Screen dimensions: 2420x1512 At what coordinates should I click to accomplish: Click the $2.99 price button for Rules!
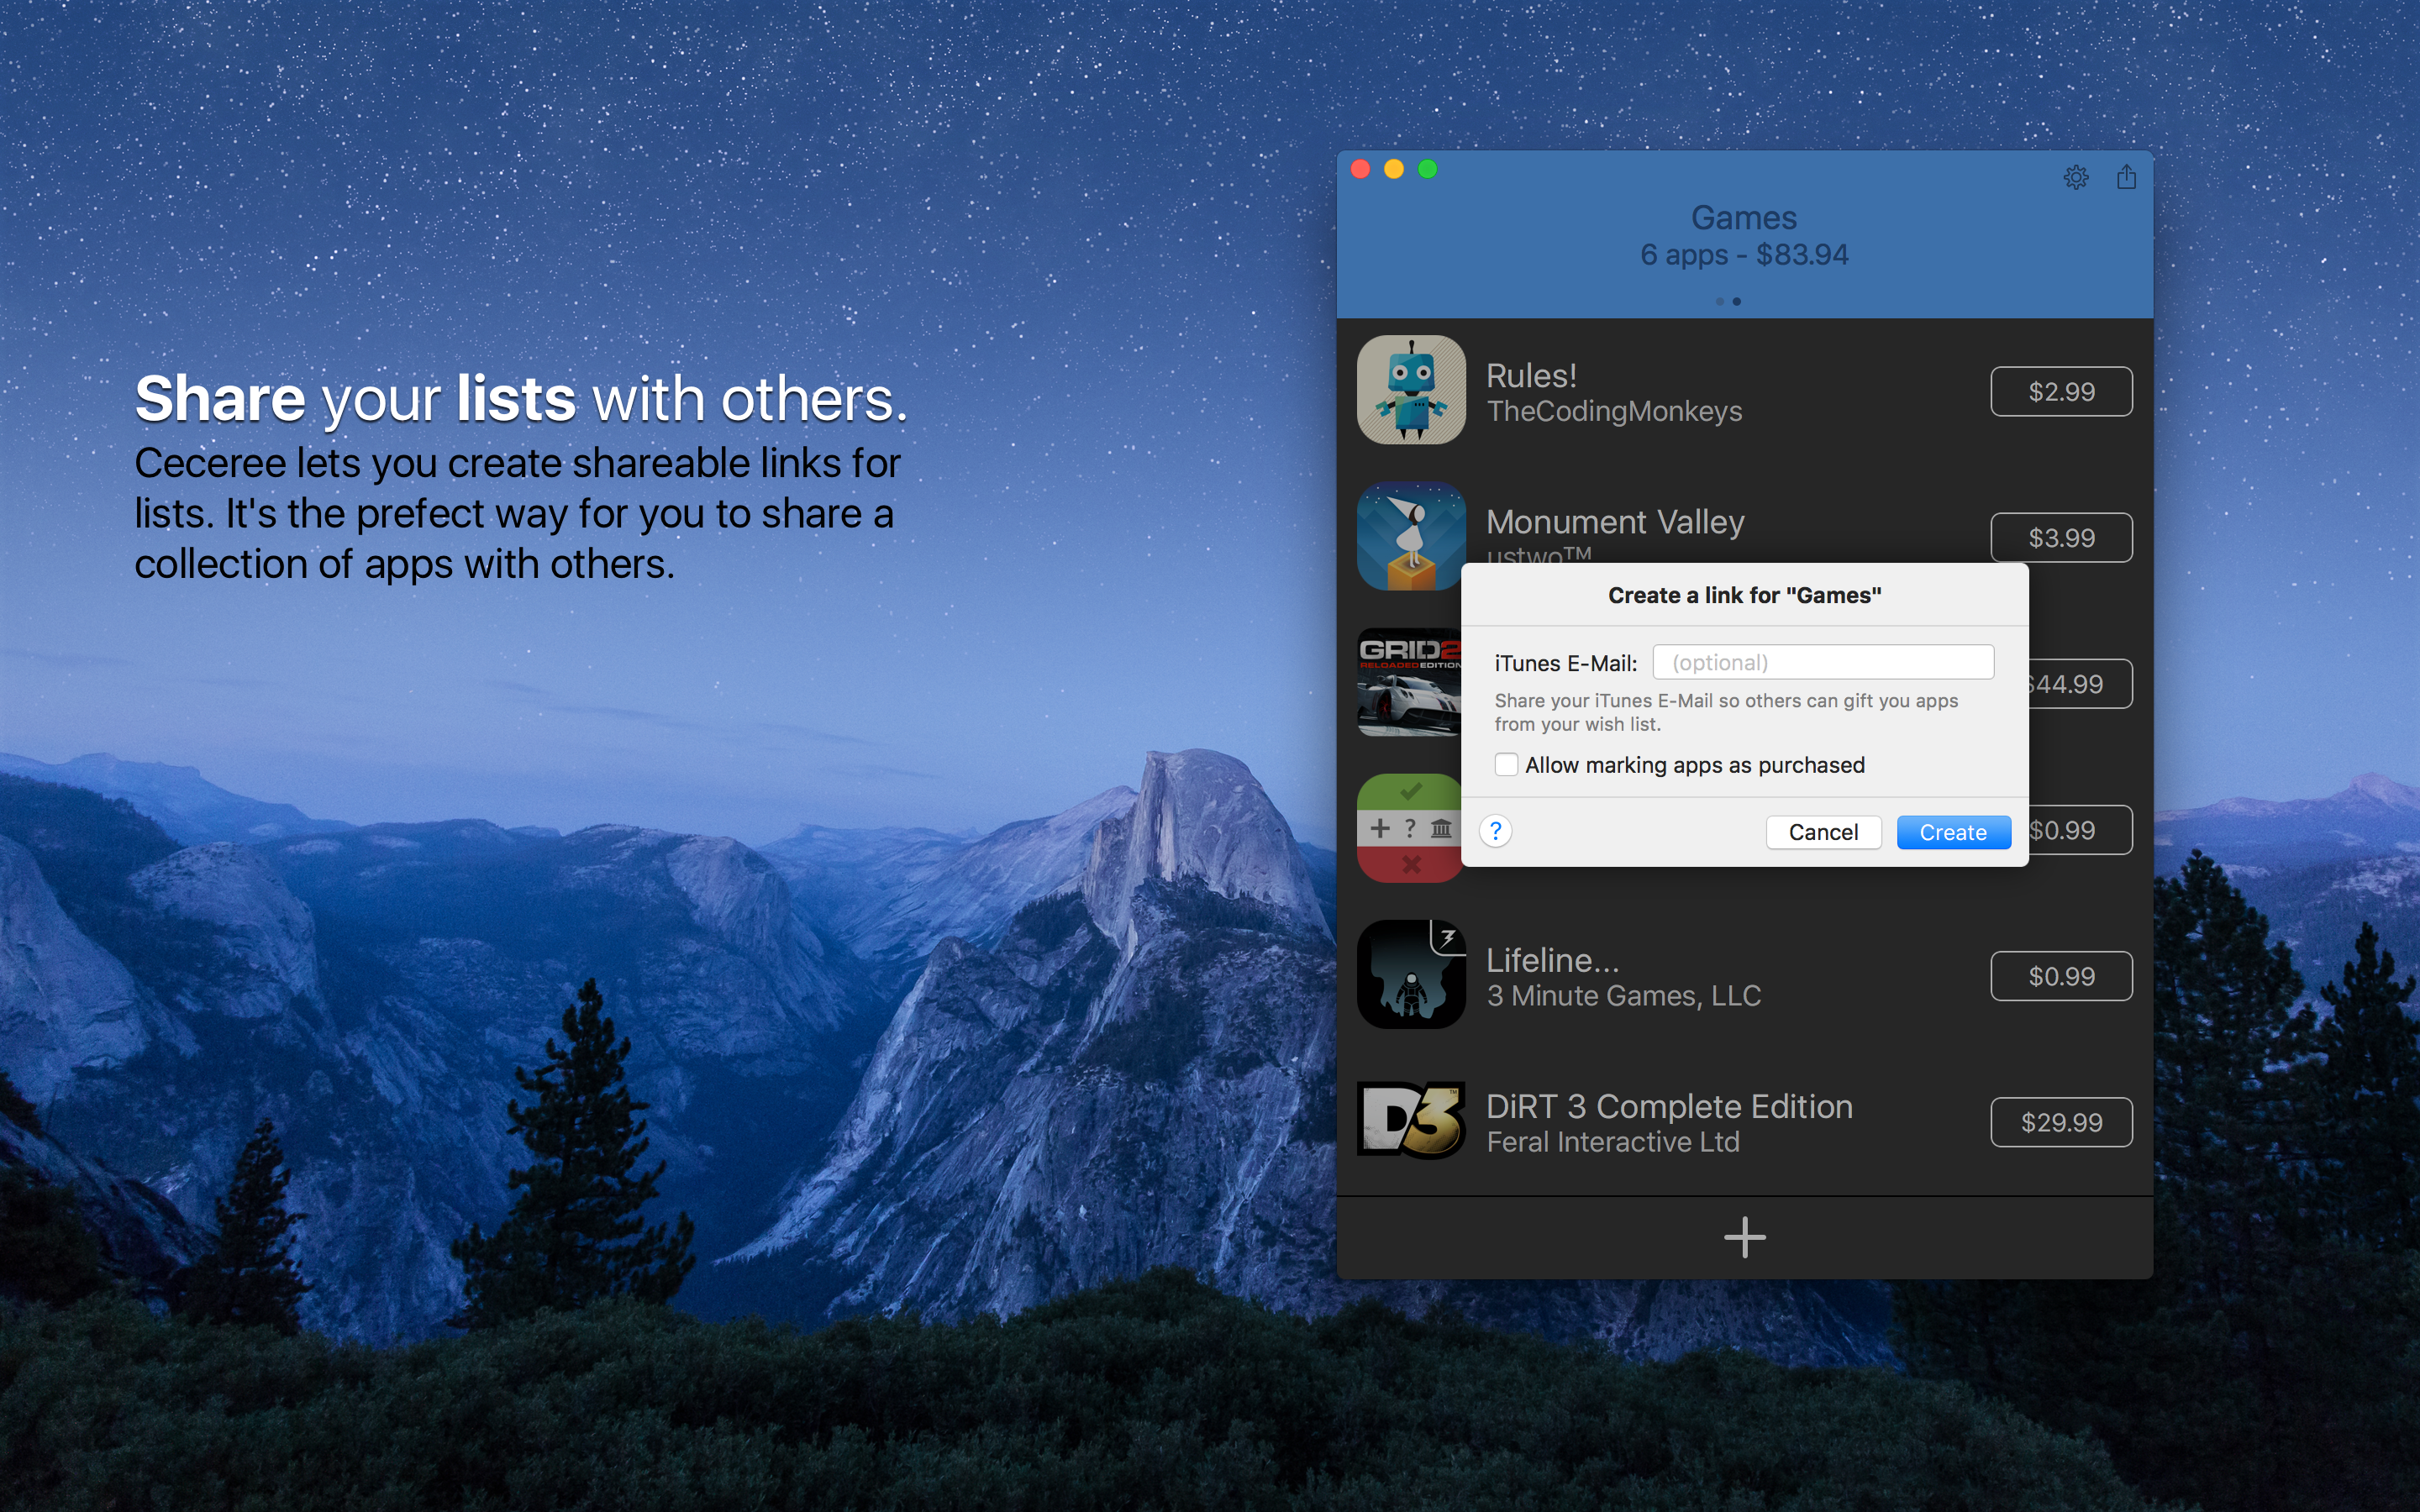[x=2060, y=391]
